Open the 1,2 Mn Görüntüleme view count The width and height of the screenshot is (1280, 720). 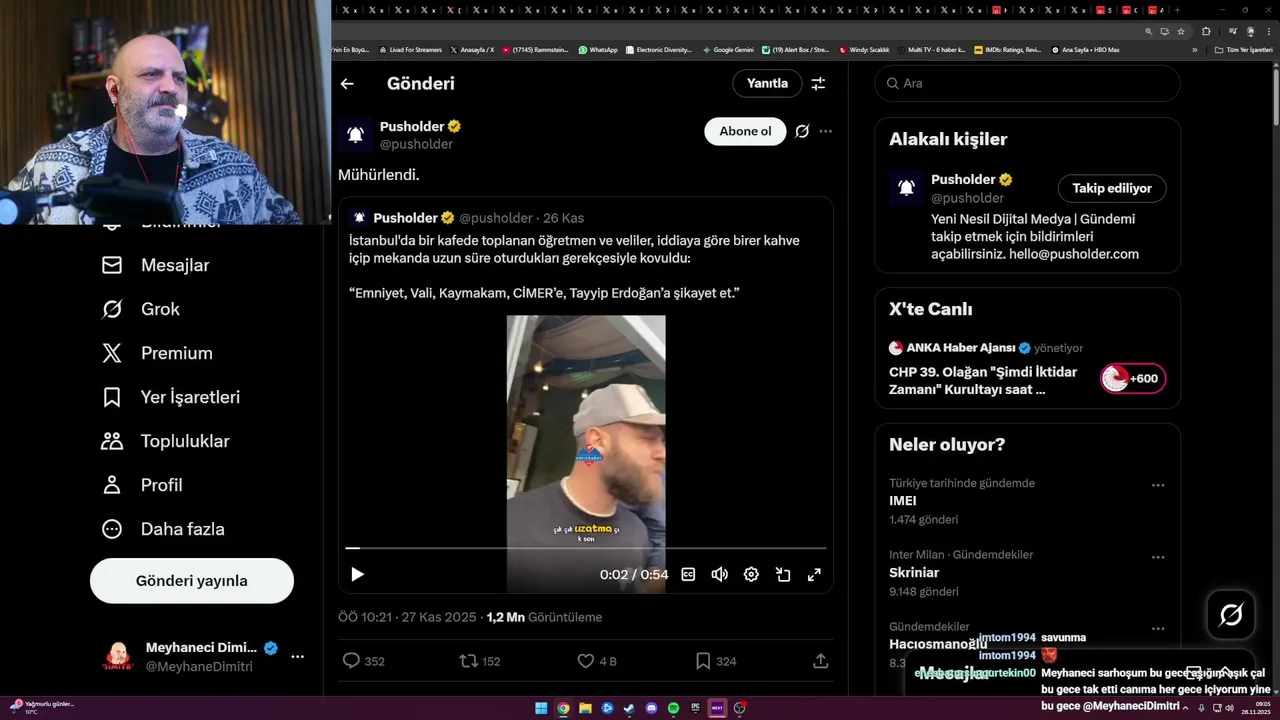544,617
